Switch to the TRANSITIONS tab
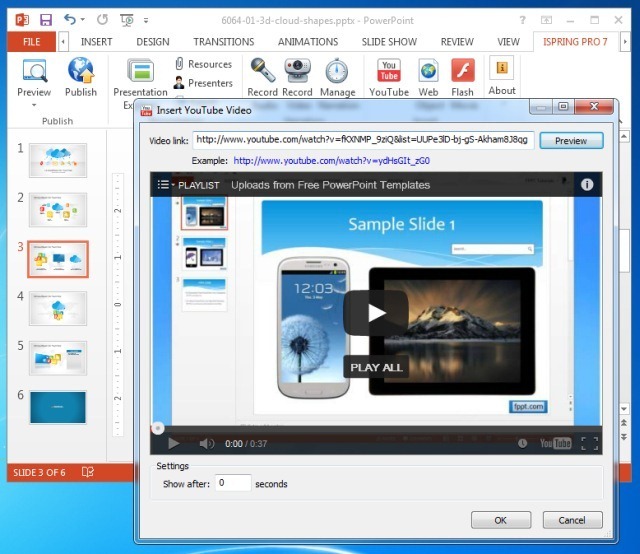This screenshot has height=554, width=640. point(224,42)
